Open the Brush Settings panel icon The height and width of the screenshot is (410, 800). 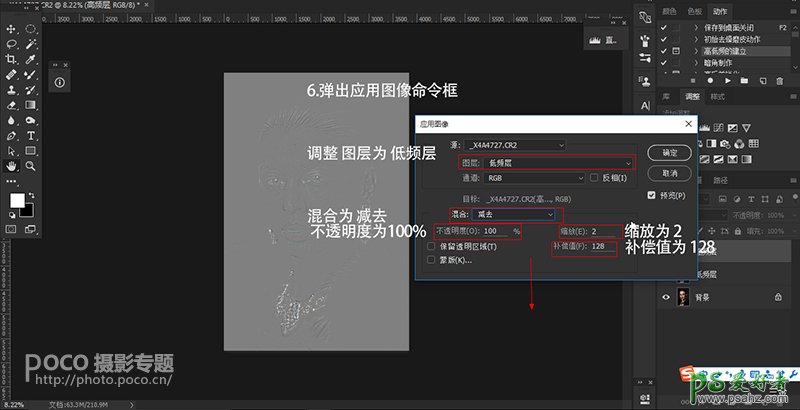[x=645, y=39]
